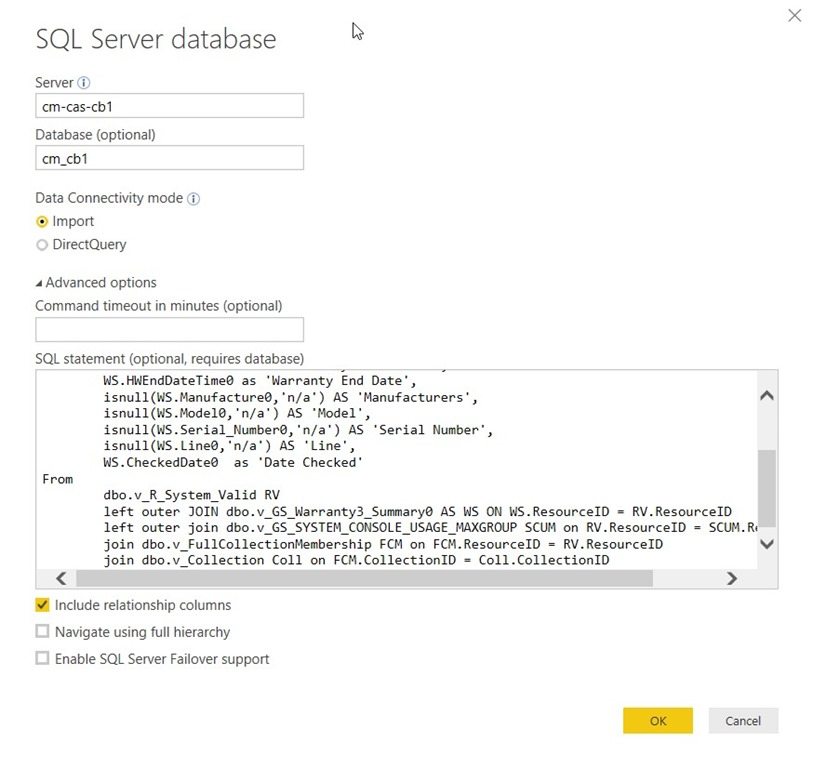Screen dimensions: 813x768
Task: Click the Data Connectivity mode info icon
Action: 193,199
